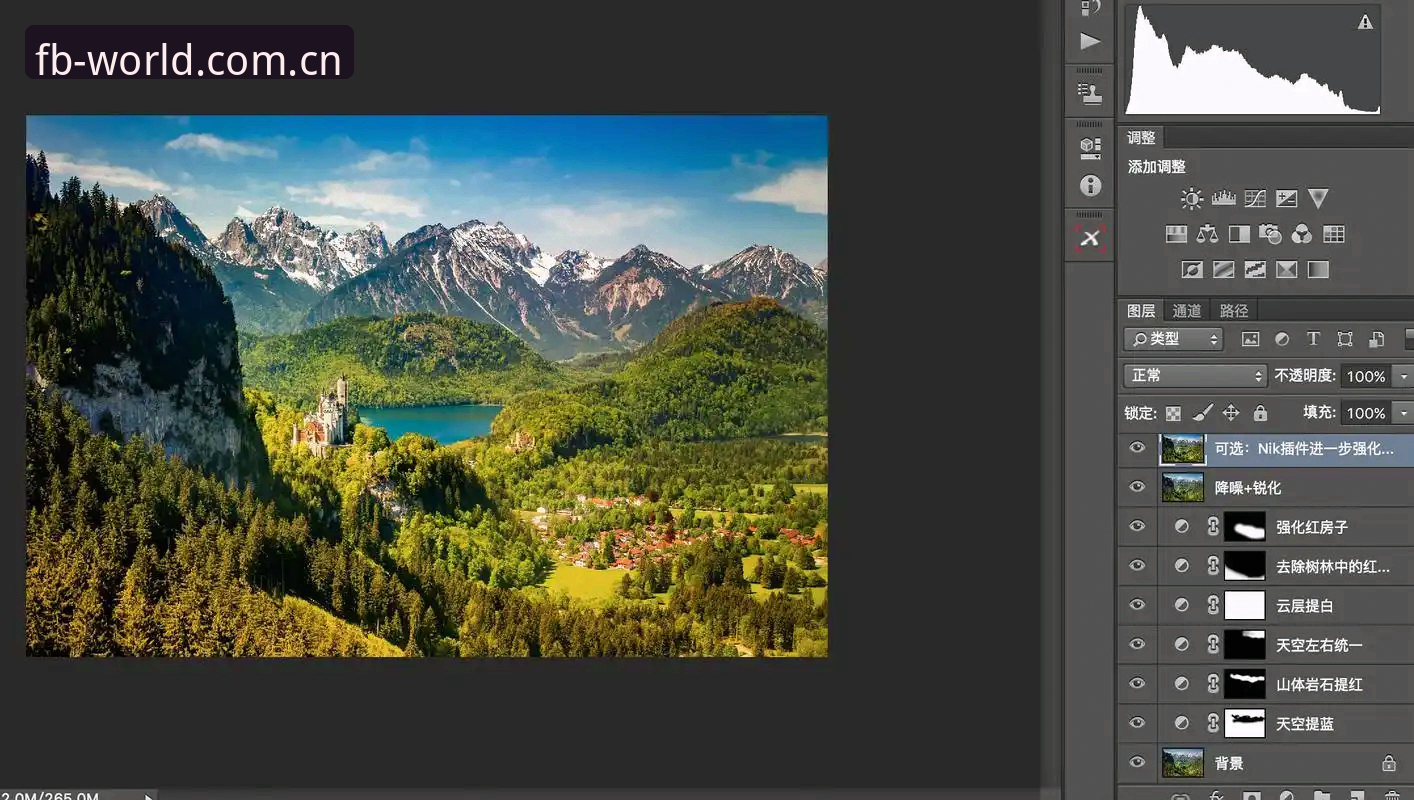Open the 正常 blend mode dropdown

pos(1196,376)
